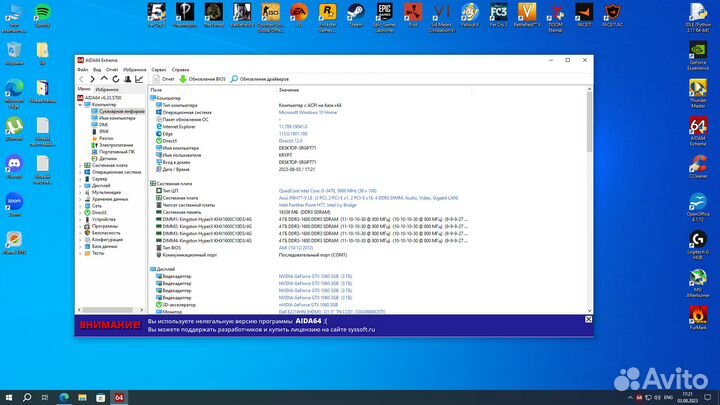Open the Файл menu

coord(83,68)
